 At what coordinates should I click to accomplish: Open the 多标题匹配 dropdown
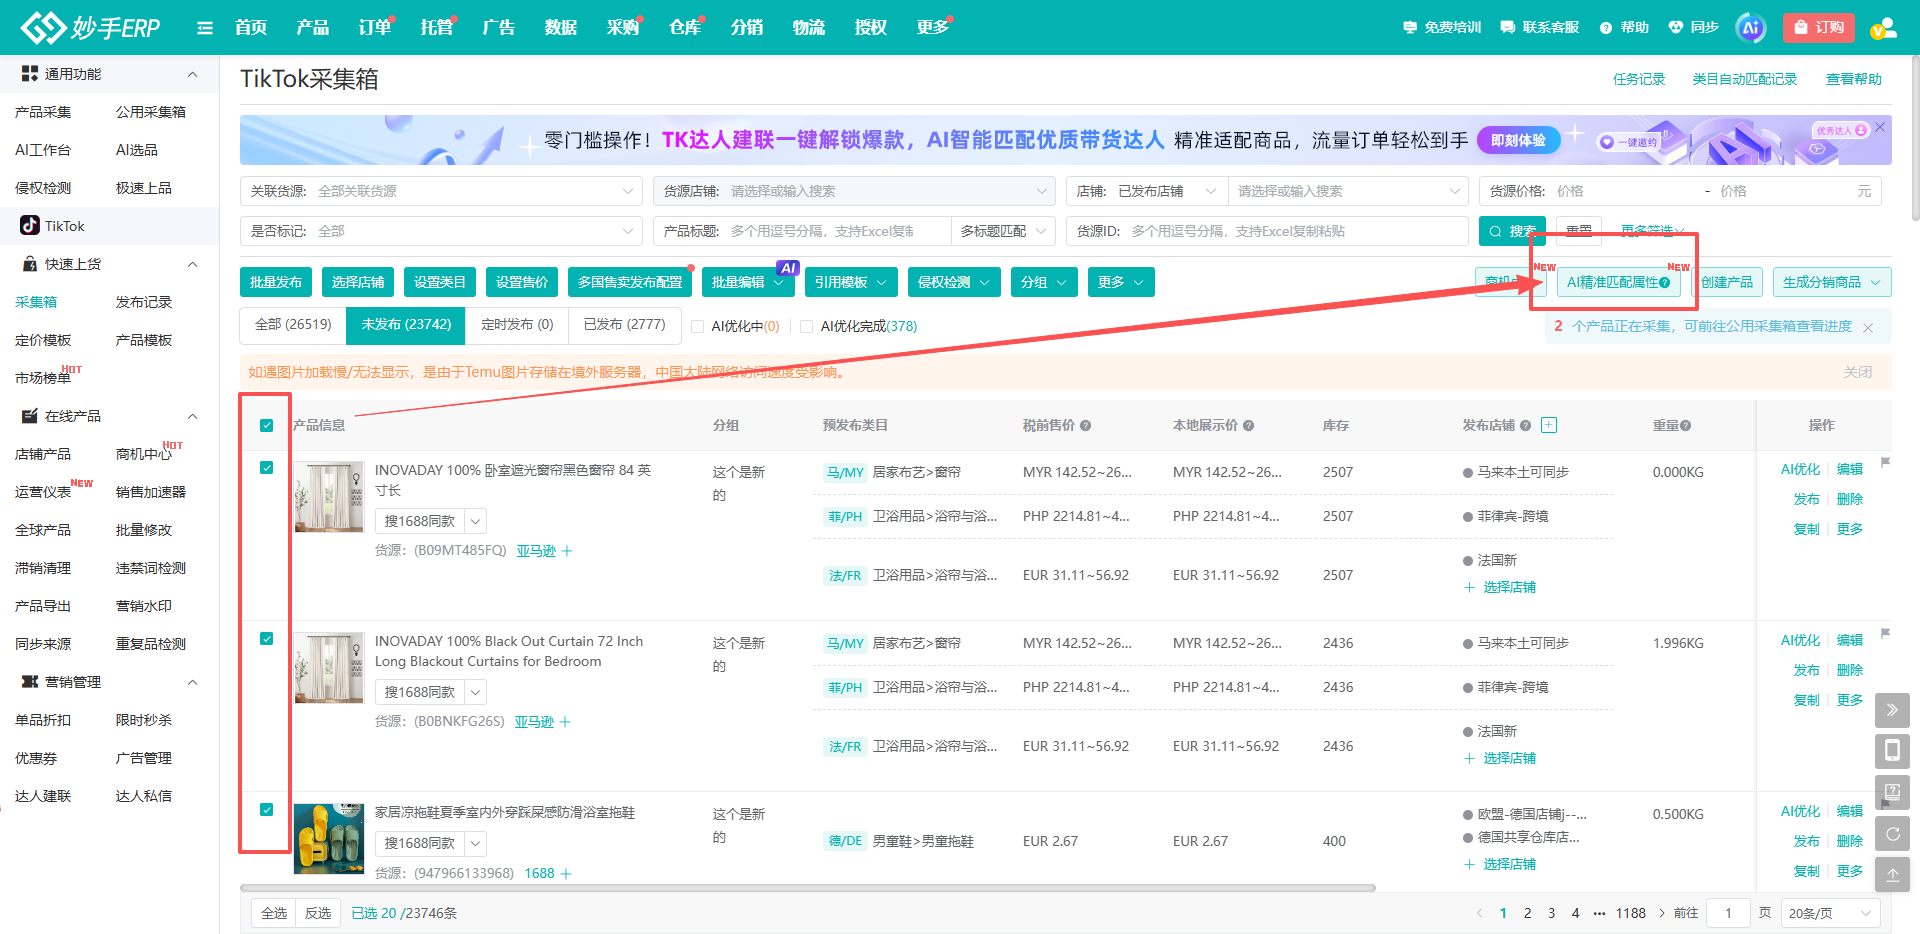[1003, 231]
